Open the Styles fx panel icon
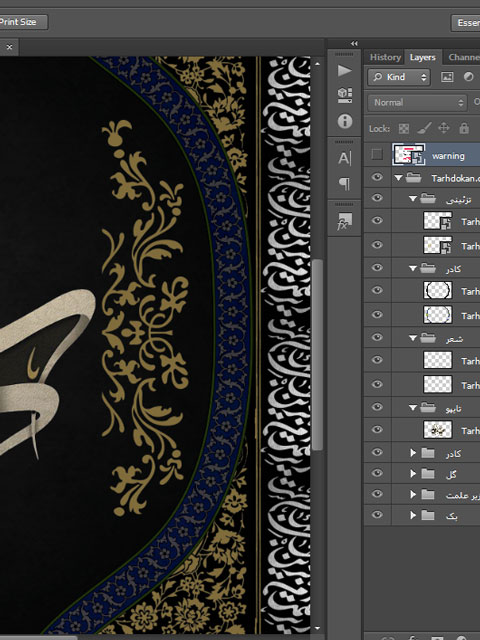Image resolution: width=480 pixels, height=640 pixels. point(344,221)
